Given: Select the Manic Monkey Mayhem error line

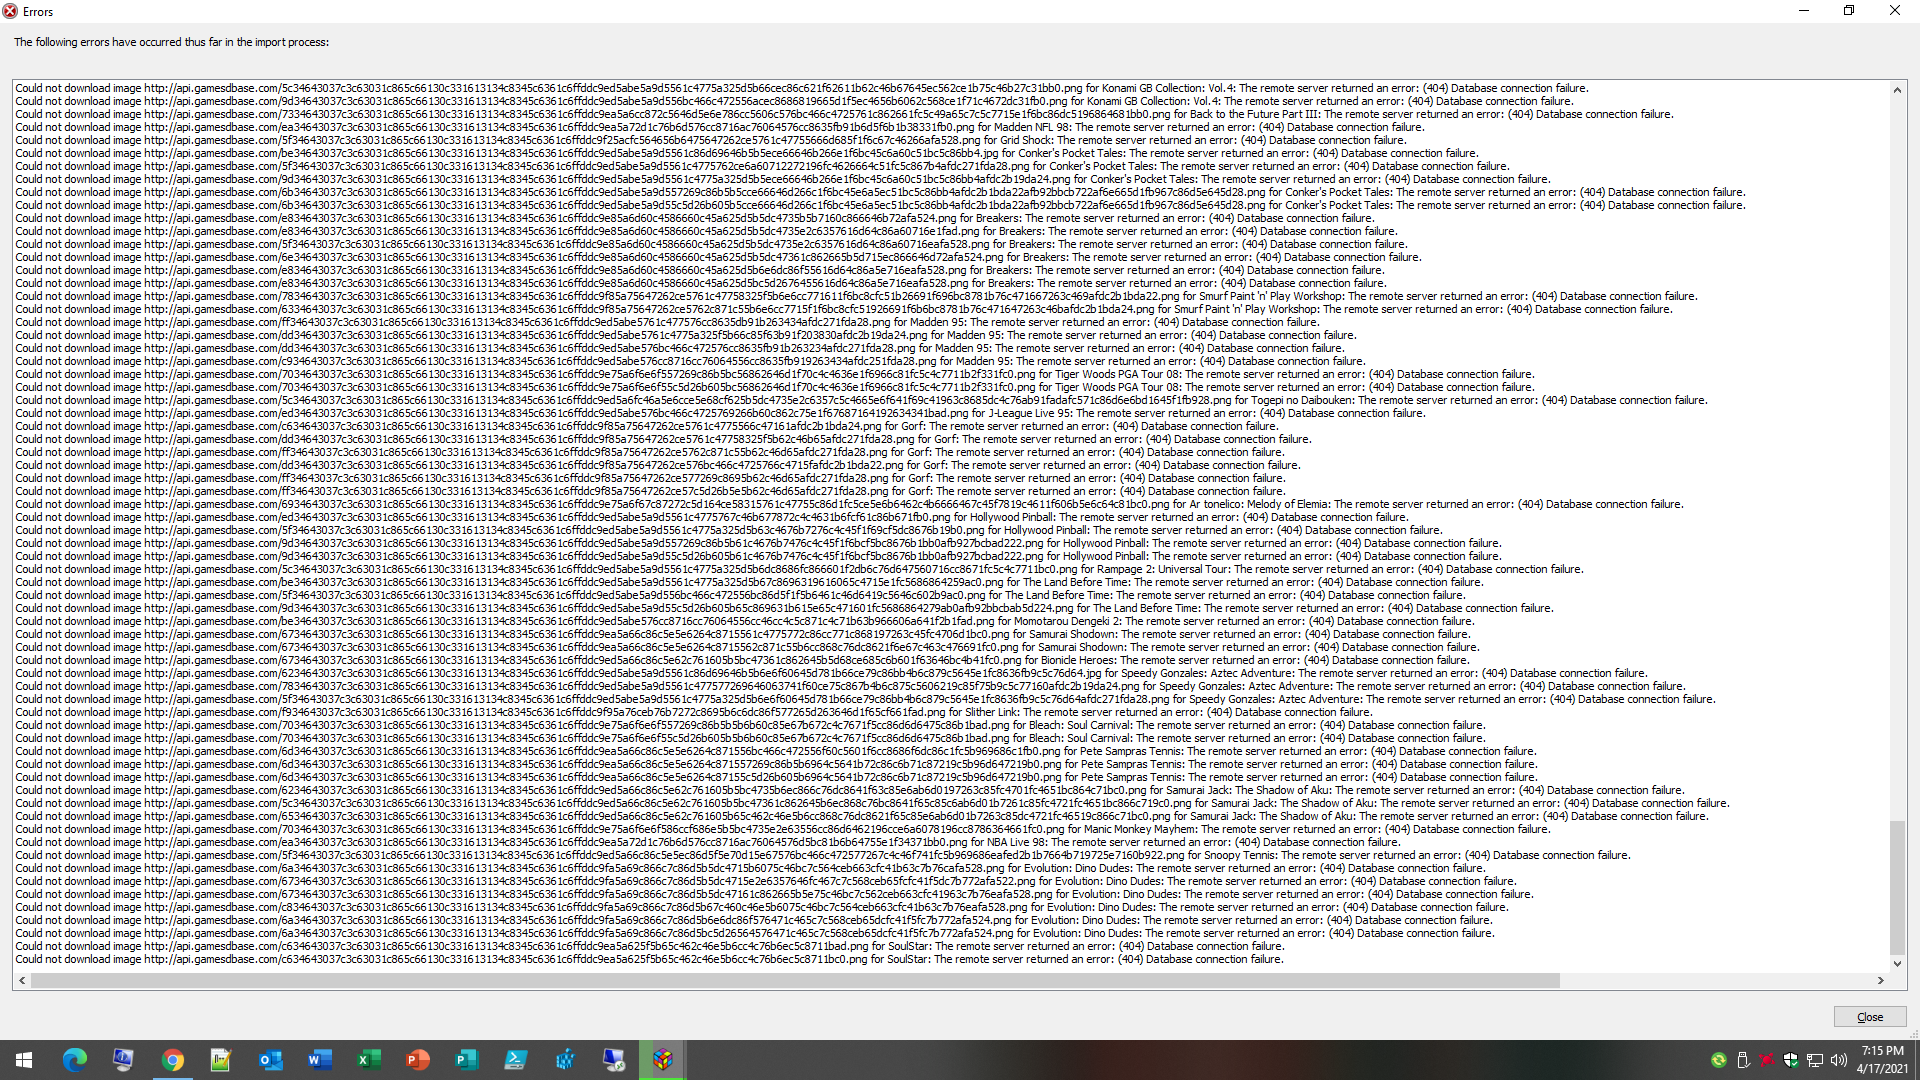Looking at the screenshot, I should tap(783, 829).
